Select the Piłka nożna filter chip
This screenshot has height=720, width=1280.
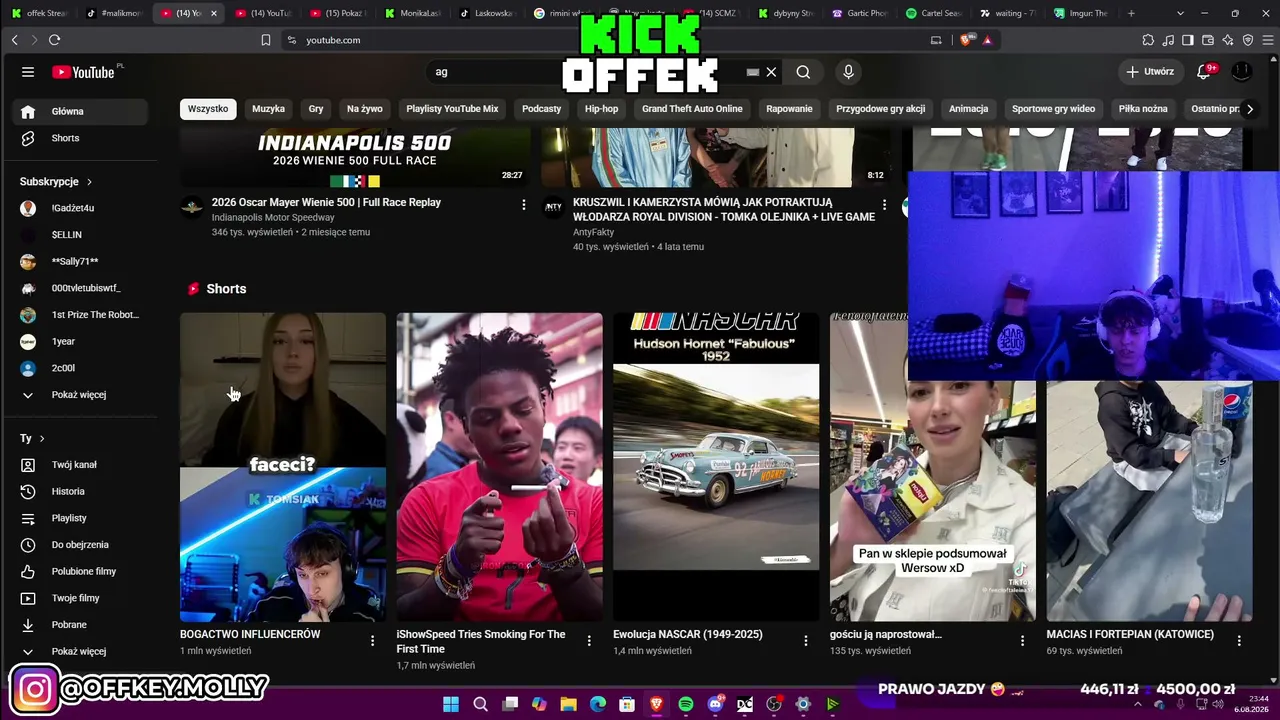[1143, 109]
